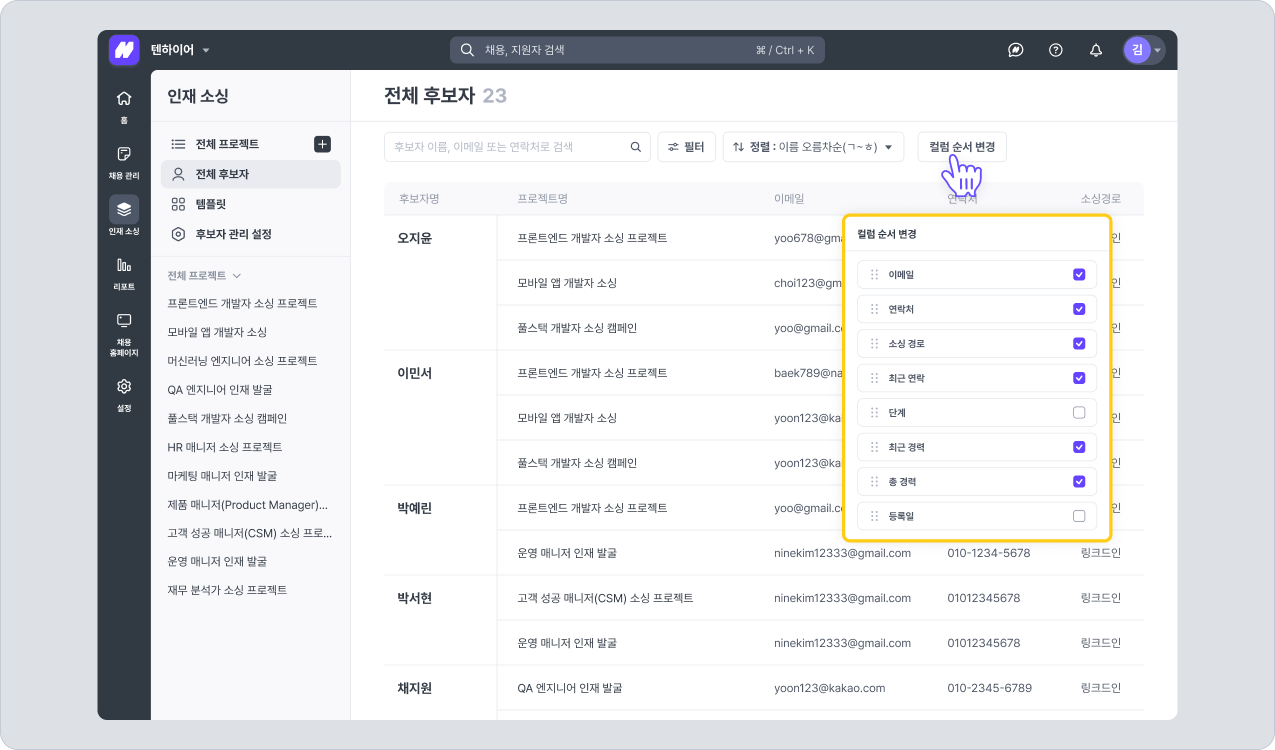
Task: Click the drag handle for 이메일 column
Action: (x=874, y=274)
